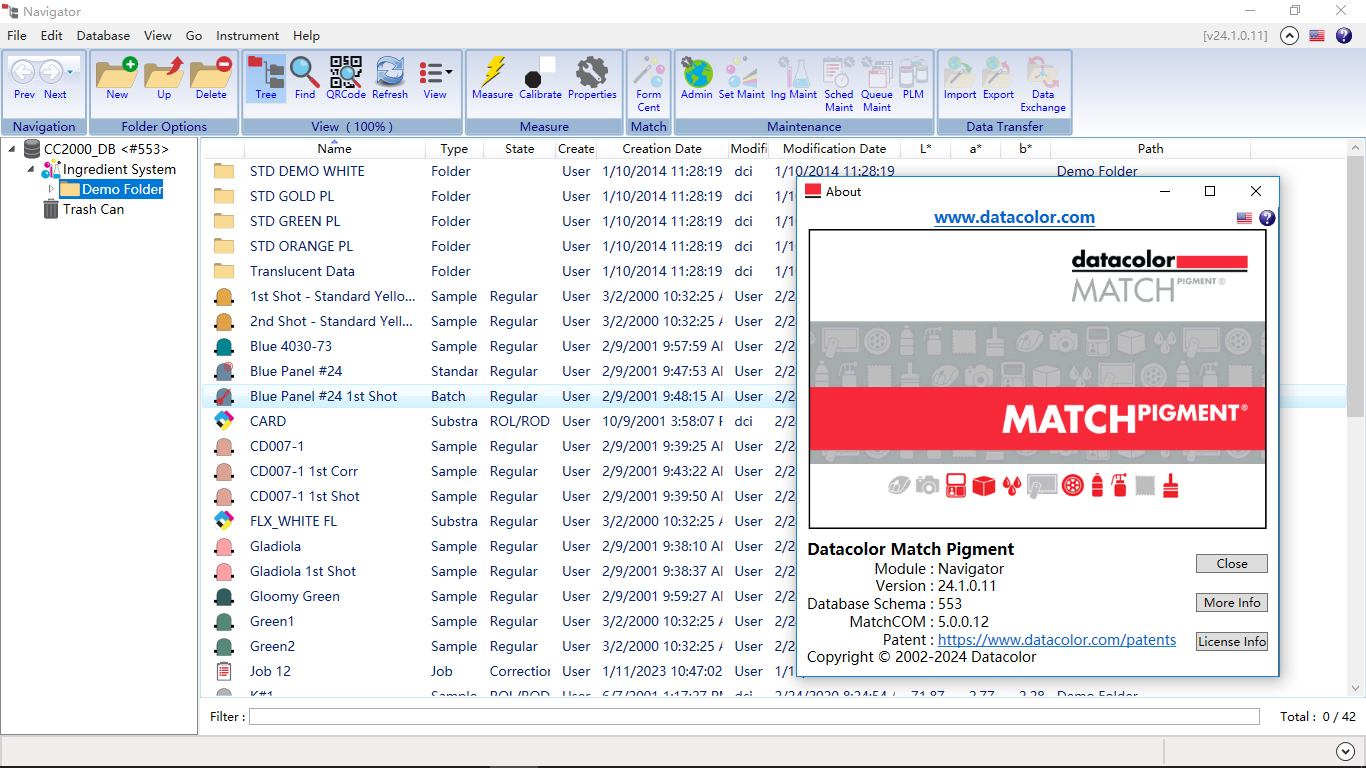1366x768 pixels.
Task: Go to Next navigation arrow
Action: [55, 79]
